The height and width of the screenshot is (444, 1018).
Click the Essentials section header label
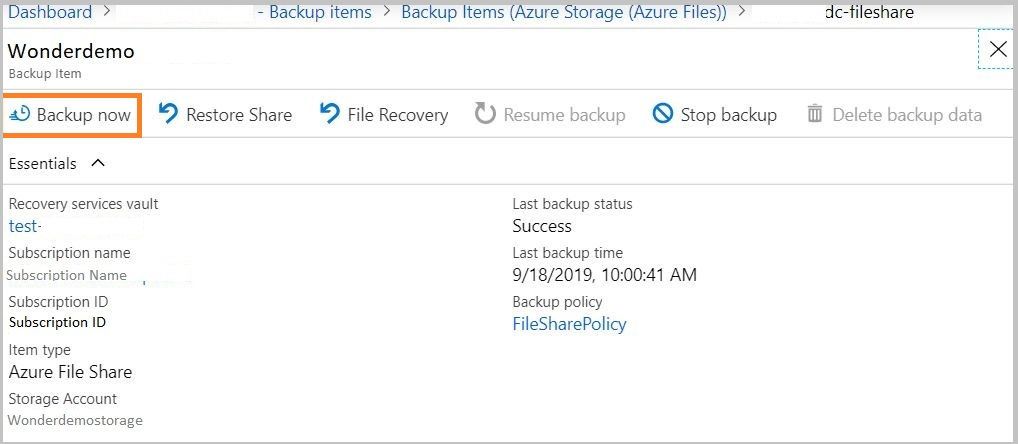42,163
